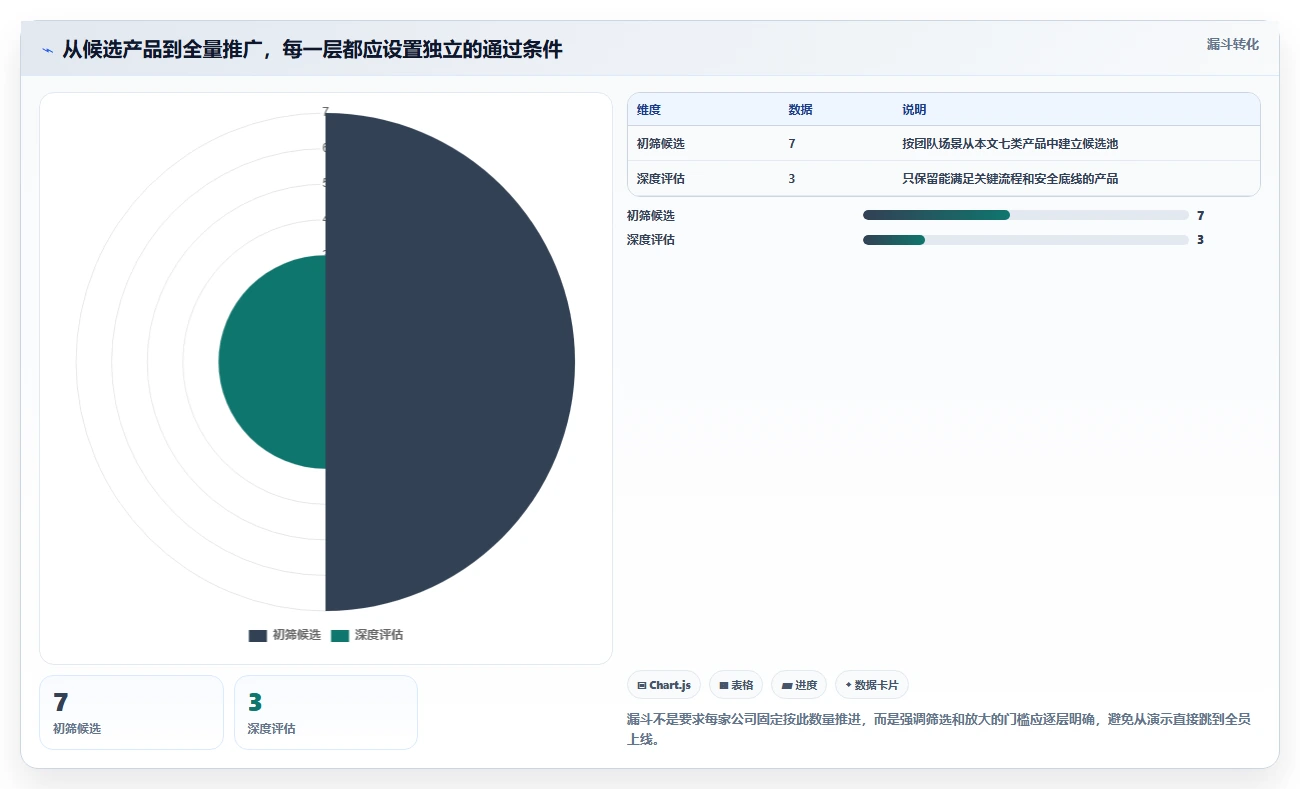Click the lightning icon beside the title
Viewport: 1300px width, 789px height.
[x=47, y=50]
